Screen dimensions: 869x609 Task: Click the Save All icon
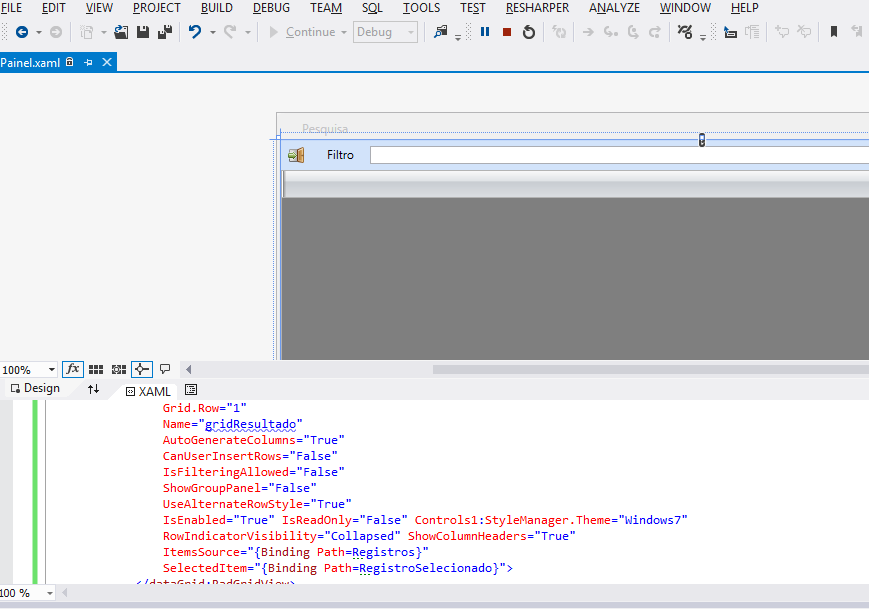[x=165, y=32]
